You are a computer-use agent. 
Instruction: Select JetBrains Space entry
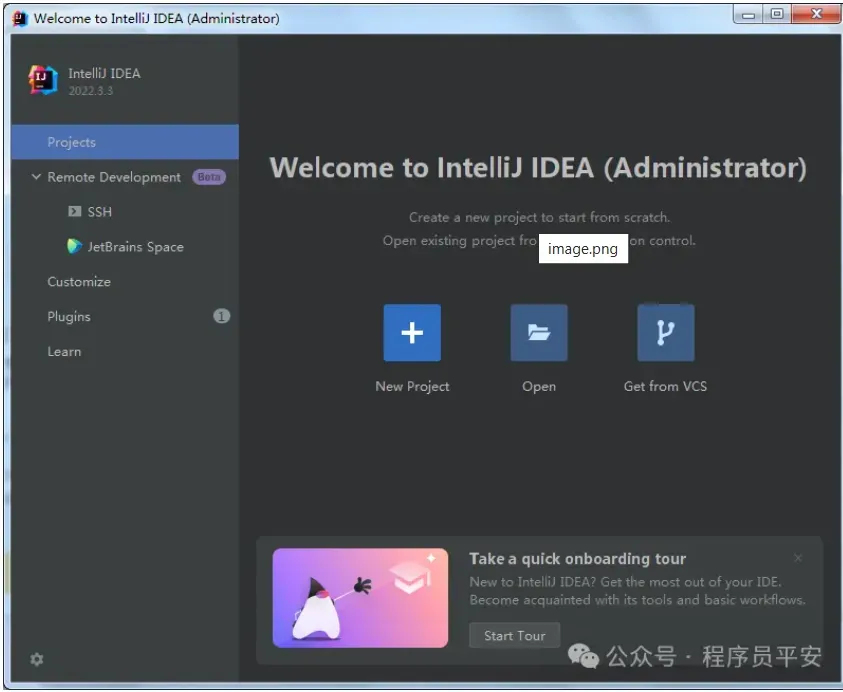coord(135,247)
